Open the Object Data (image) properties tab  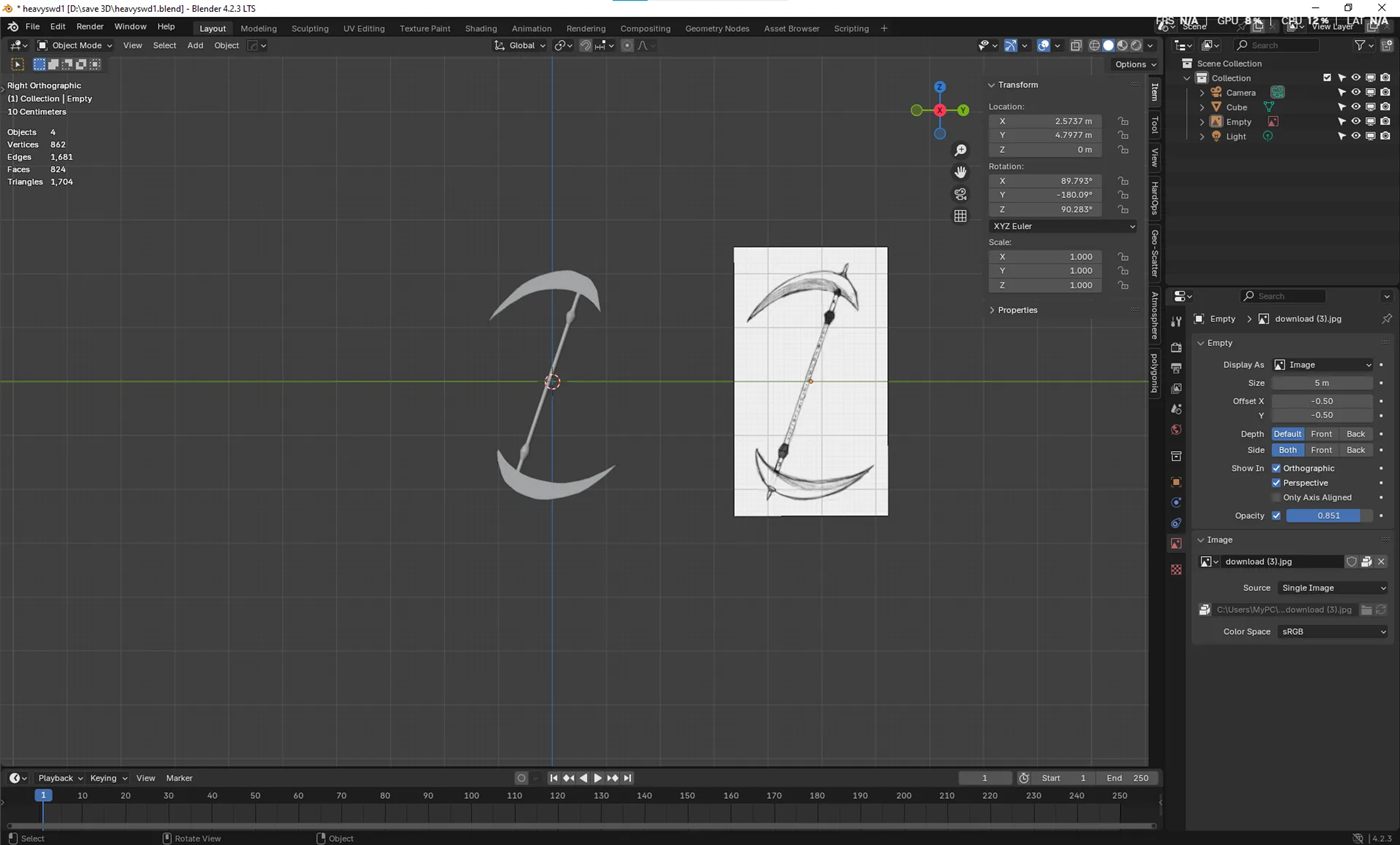click(1176, 543)
